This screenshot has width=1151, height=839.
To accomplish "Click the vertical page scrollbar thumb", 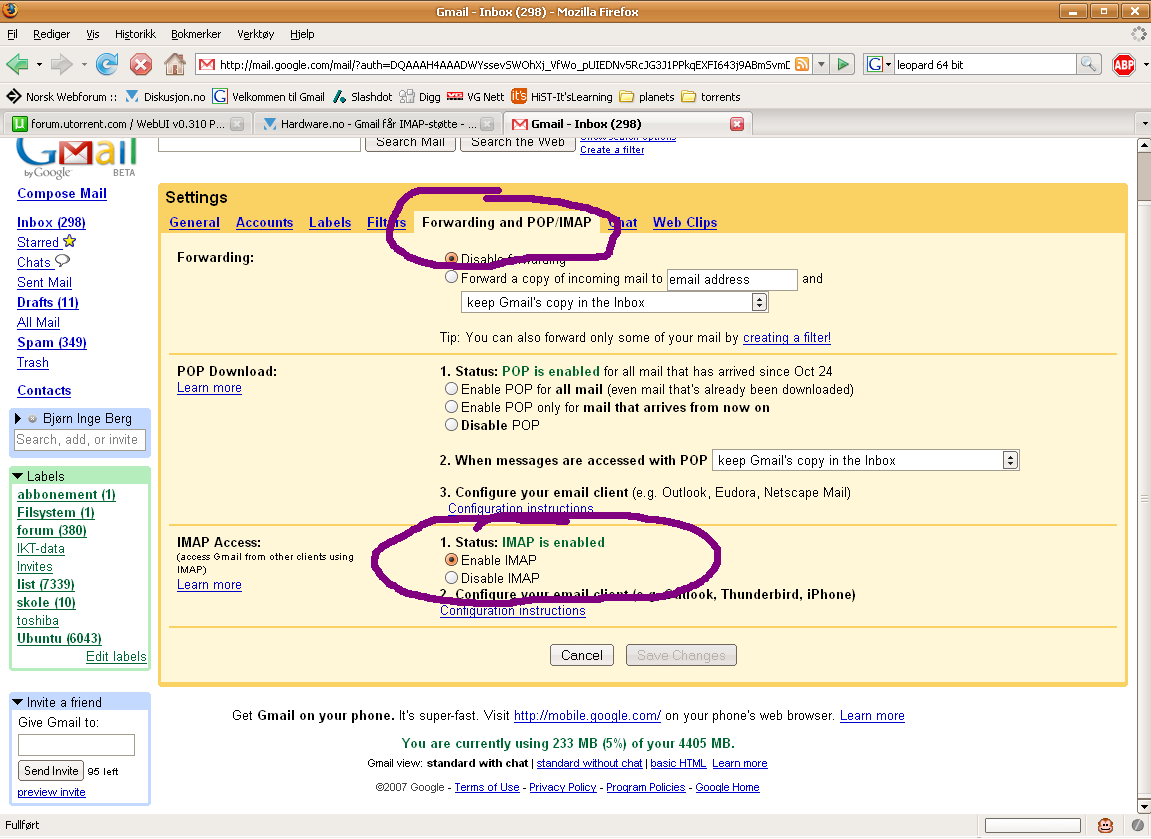I will tap(1144, 176).
